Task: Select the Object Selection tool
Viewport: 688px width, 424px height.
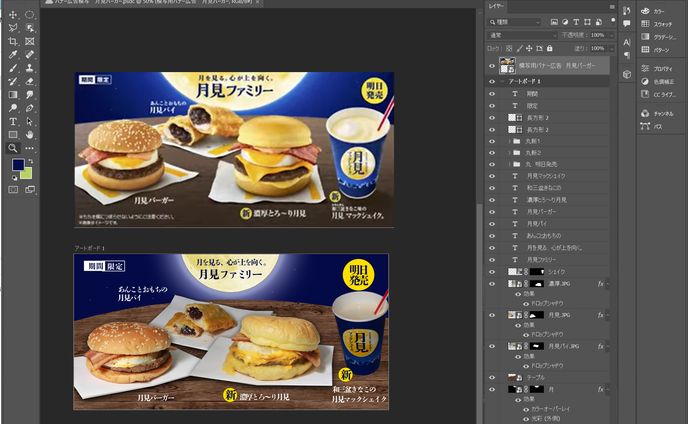Action: pos(29,28)
